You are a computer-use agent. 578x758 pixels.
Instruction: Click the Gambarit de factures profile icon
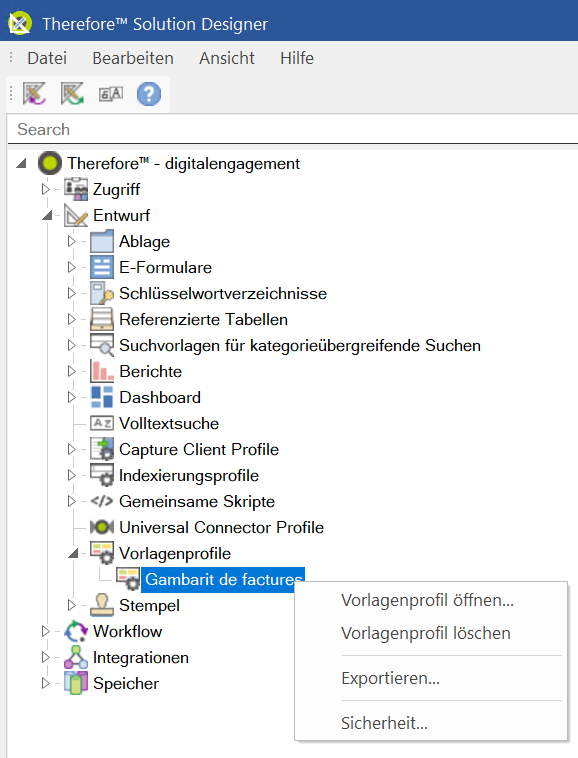[x=128, y=579]
